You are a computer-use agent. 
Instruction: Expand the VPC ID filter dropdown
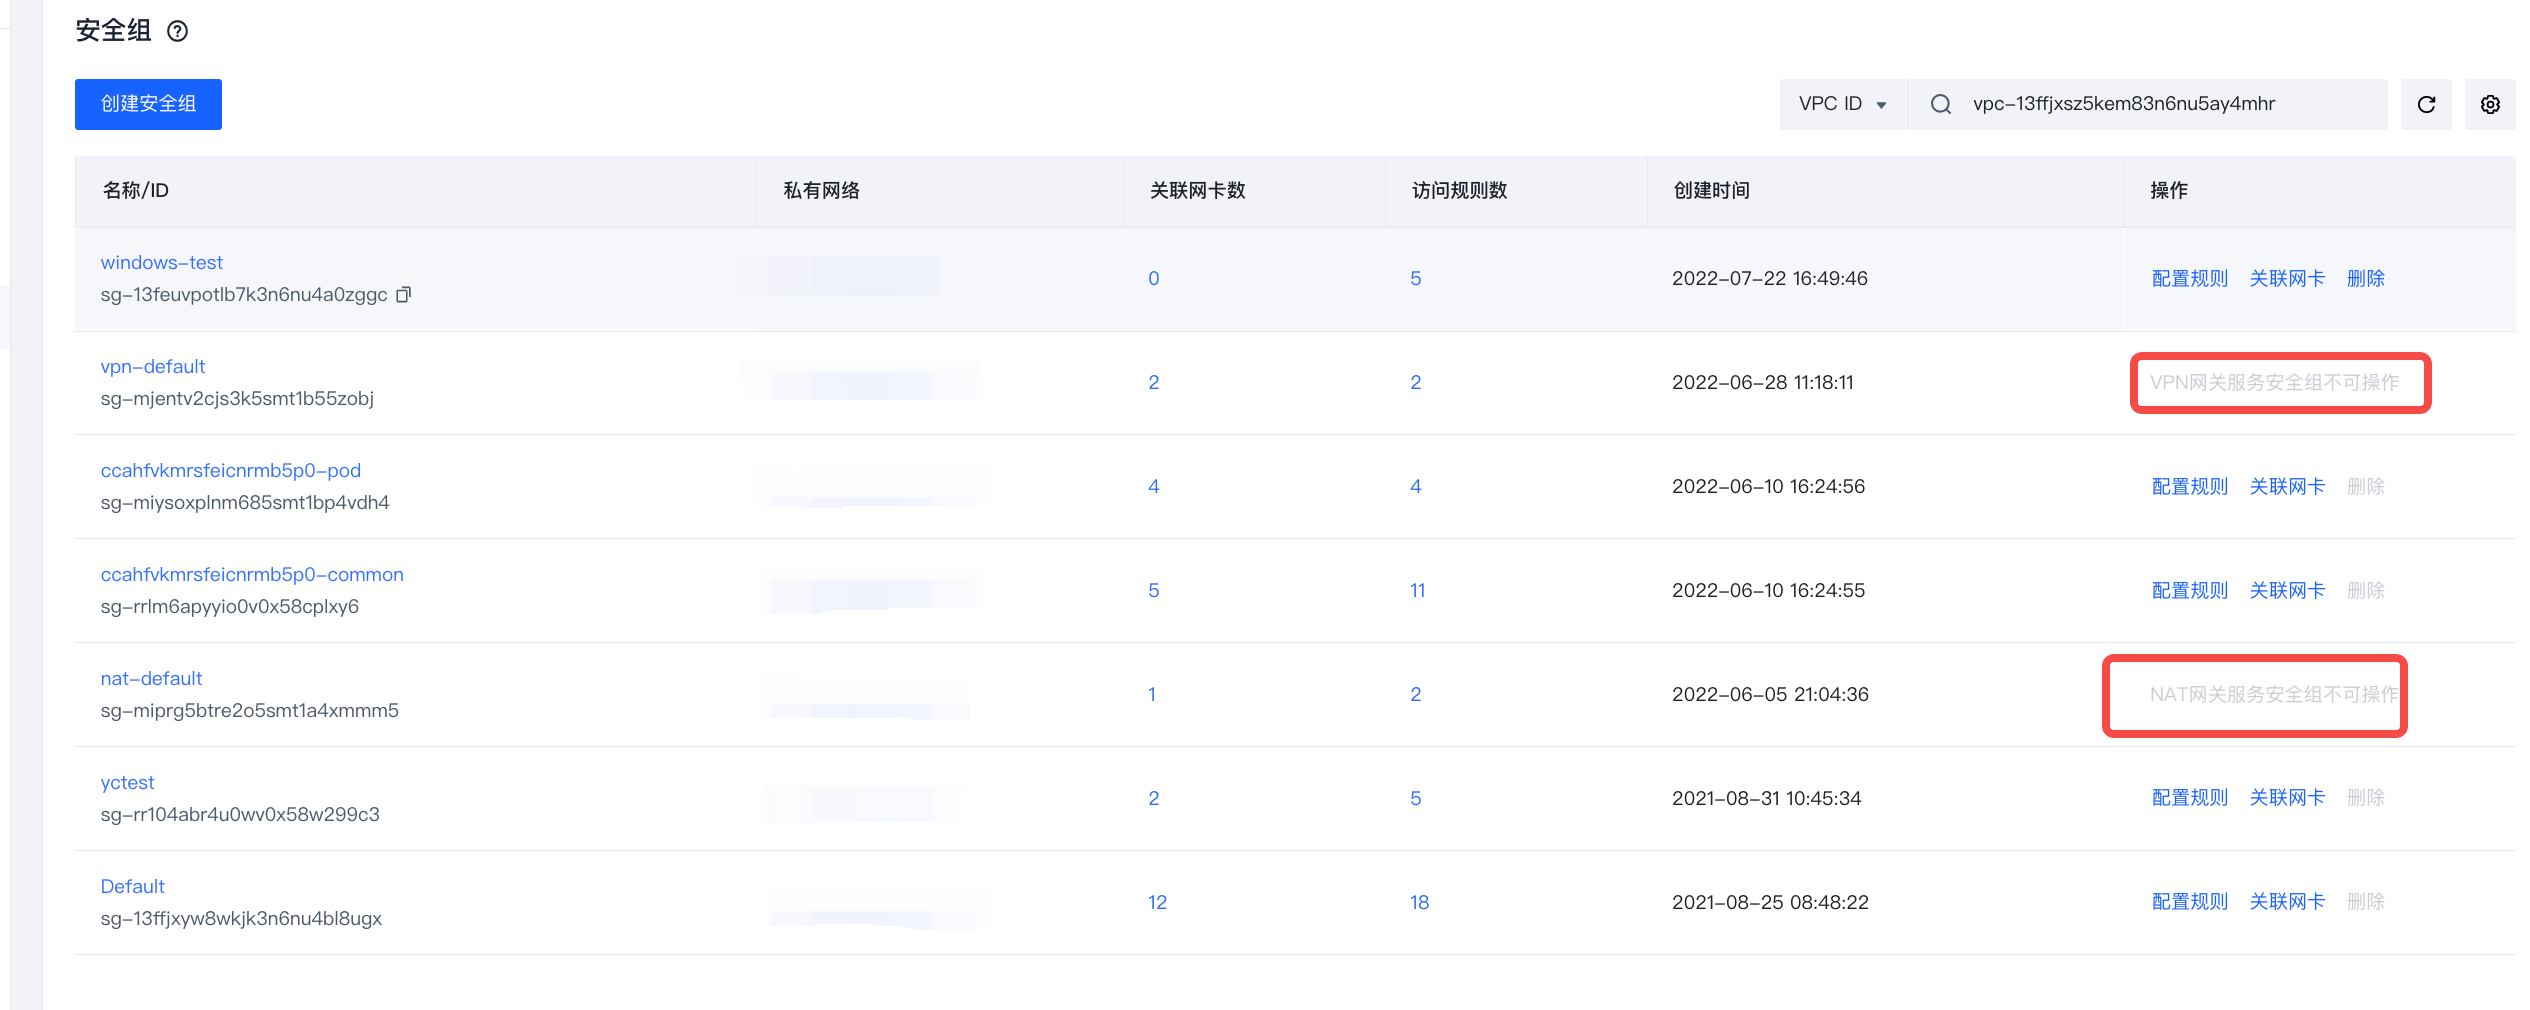tap(1843, 104)
